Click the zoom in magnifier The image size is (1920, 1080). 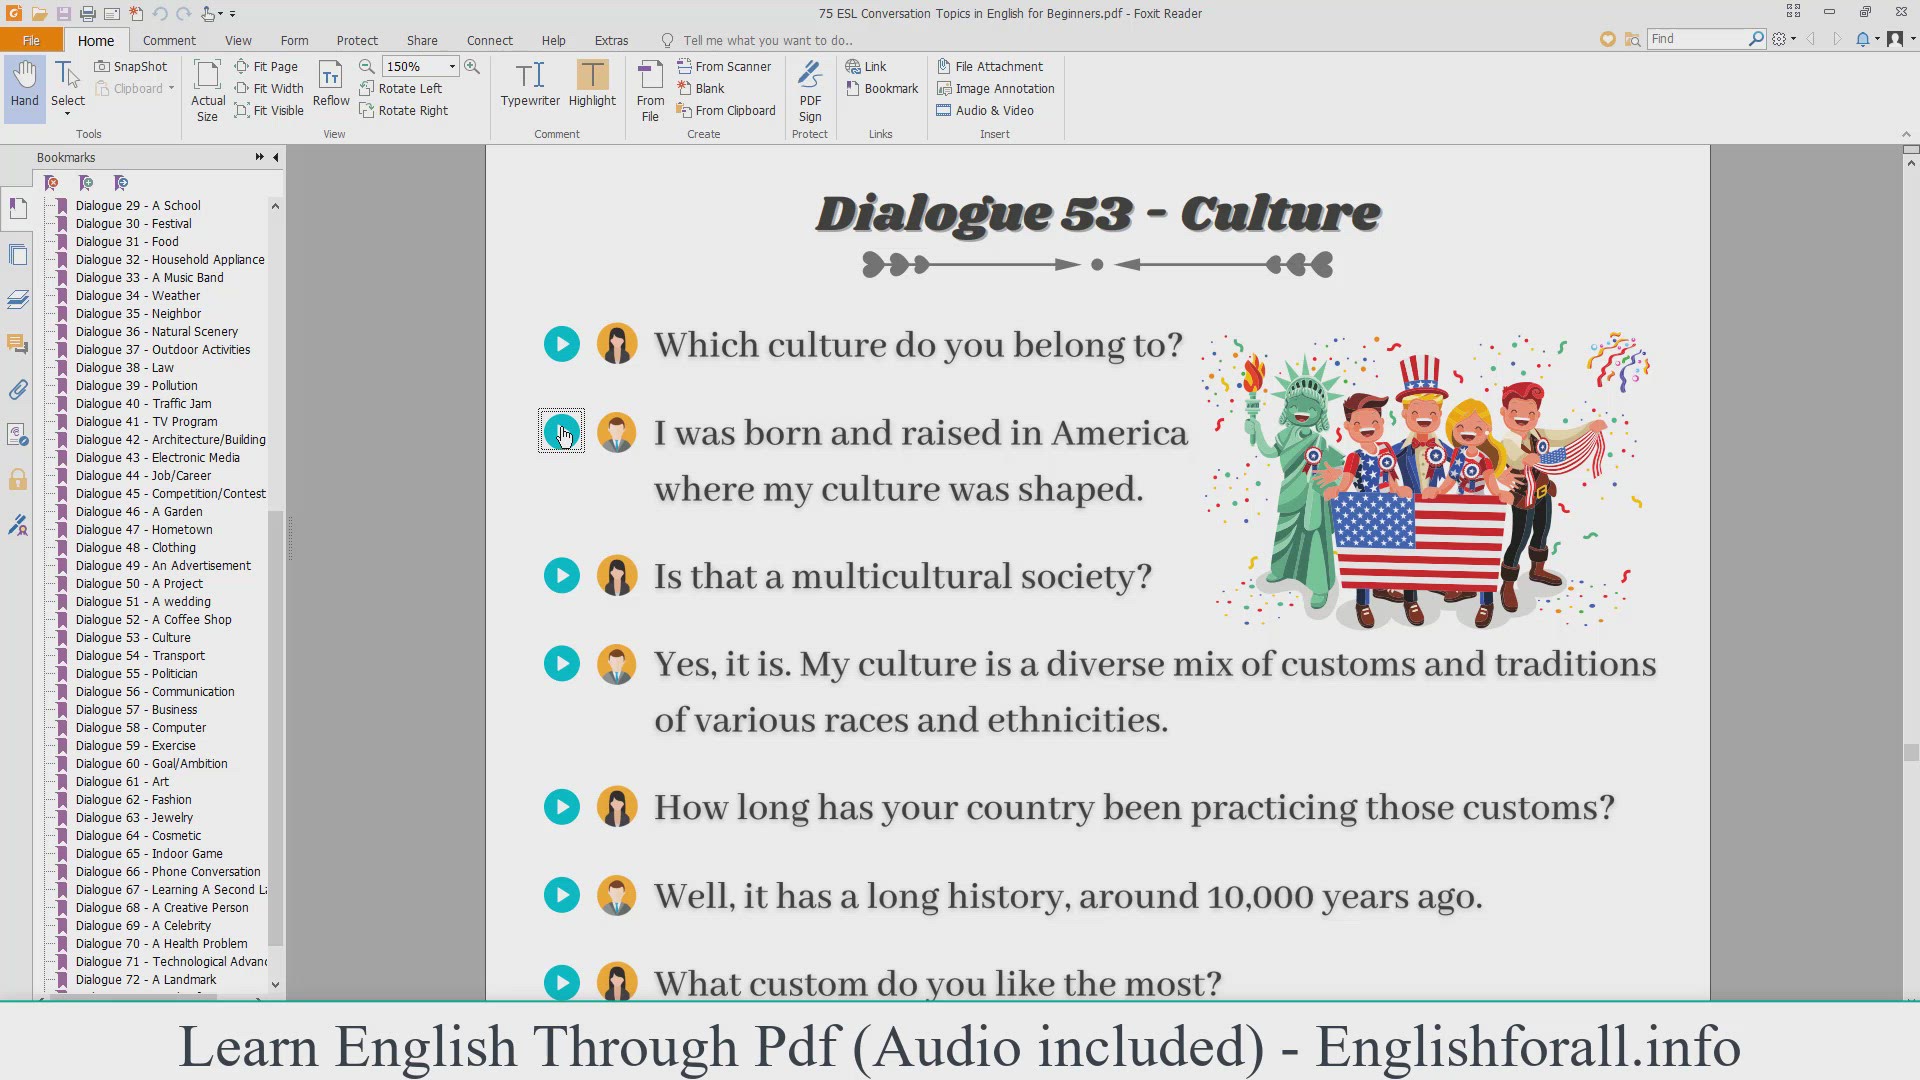472,66
